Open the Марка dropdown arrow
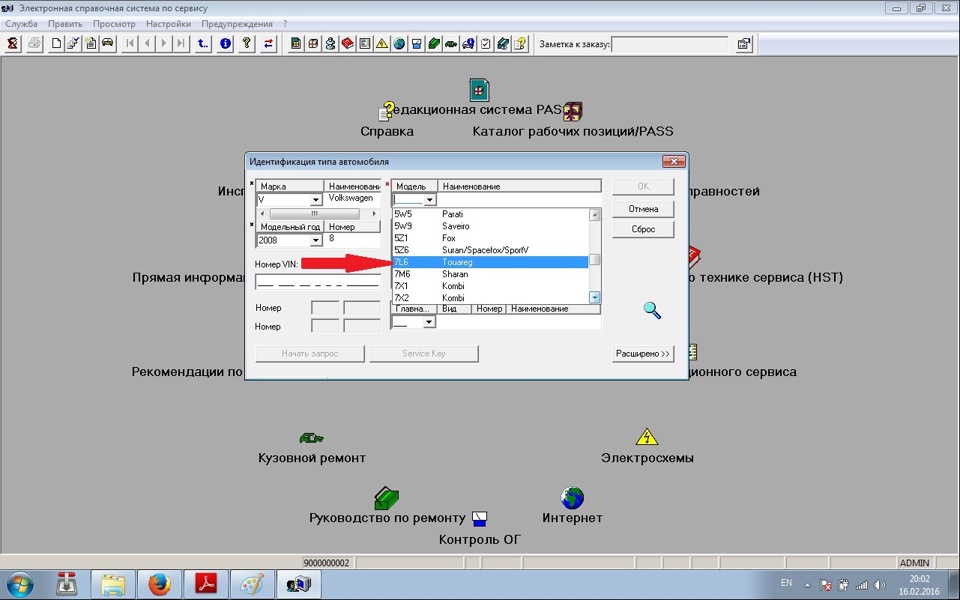Image resolution: width=960 pixels, height=600 pixels. point(315,200)
